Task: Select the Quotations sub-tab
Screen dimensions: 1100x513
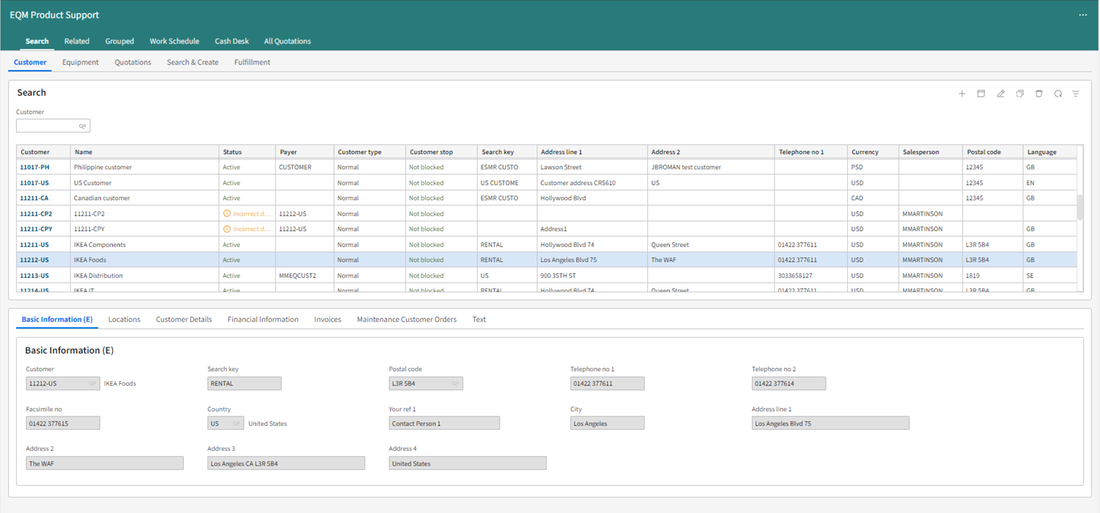Action: click(133, 62)
